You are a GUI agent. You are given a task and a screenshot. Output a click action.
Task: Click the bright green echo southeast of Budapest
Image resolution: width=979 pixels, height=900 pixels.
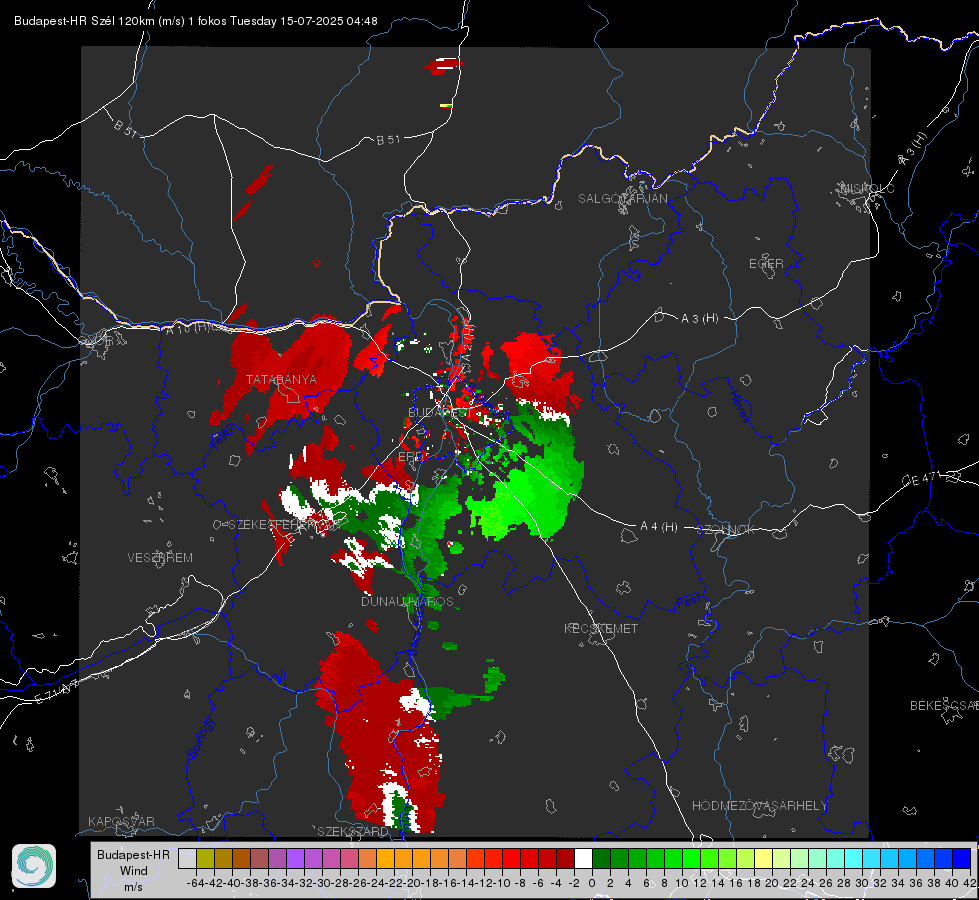[531, 497]
